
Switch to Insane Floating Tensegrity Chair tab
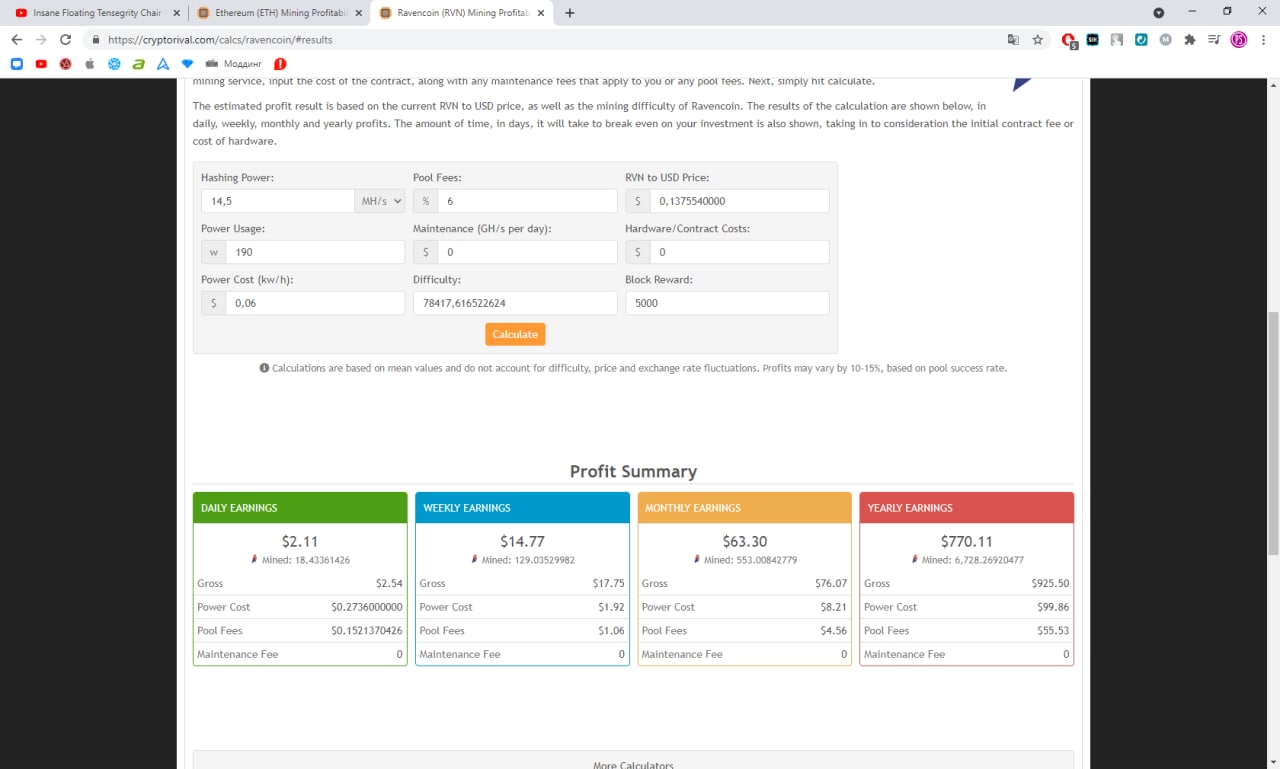click(x=96, y=13)
